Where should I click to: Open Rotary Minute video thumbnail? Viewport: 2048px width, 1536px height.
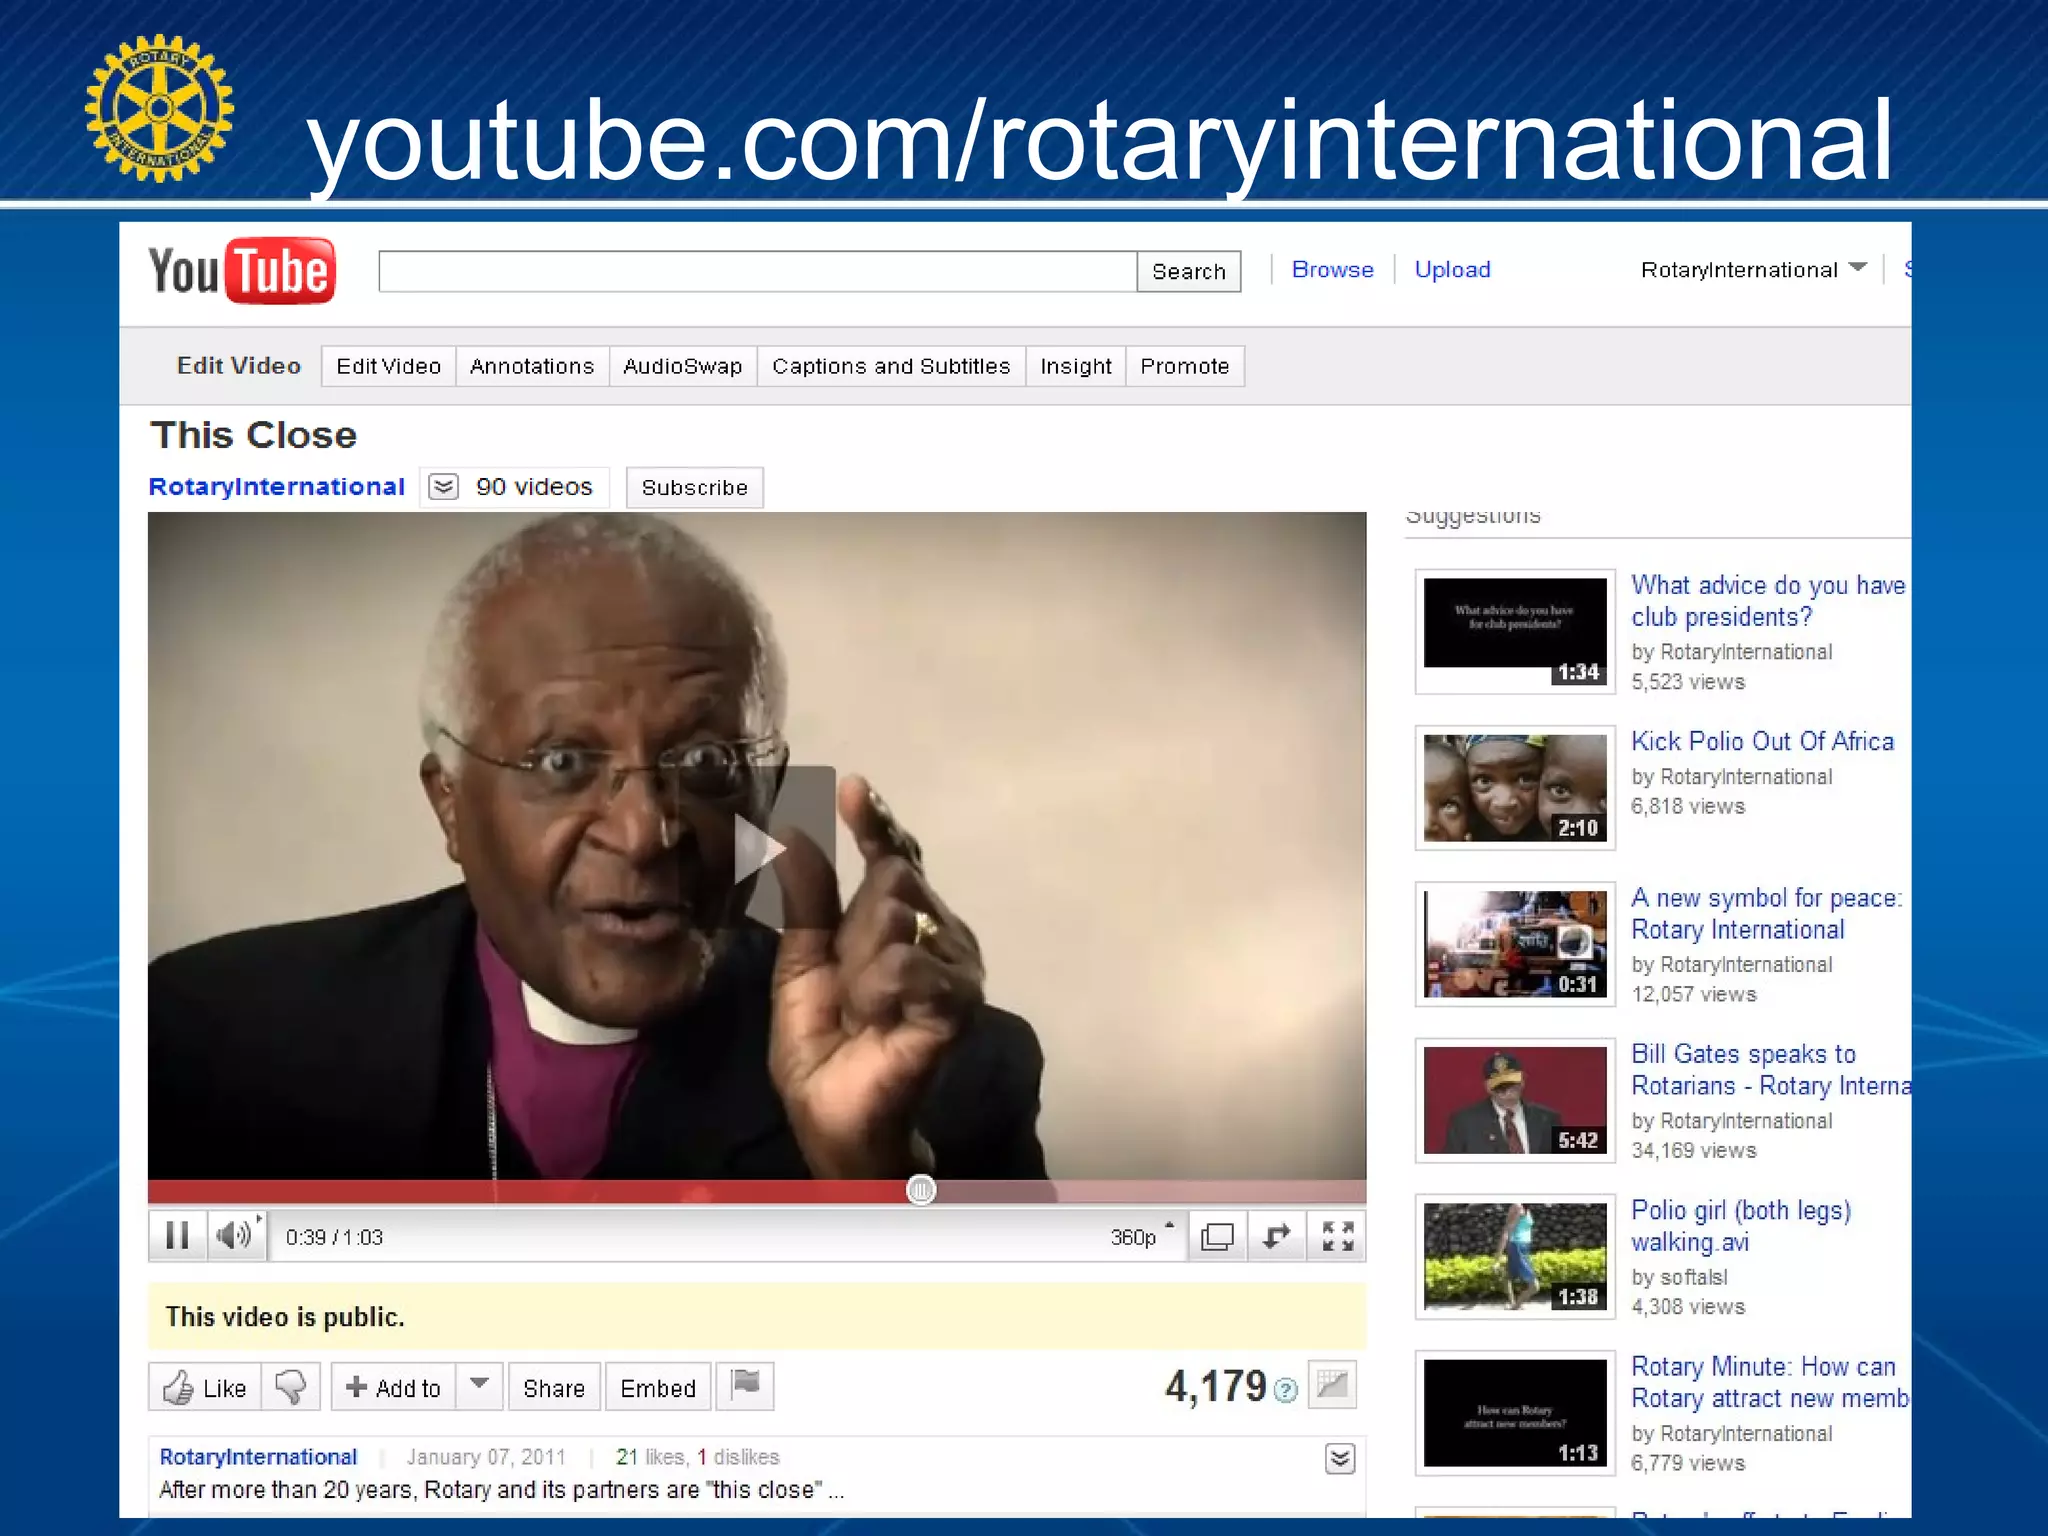coord(1515,1413)
